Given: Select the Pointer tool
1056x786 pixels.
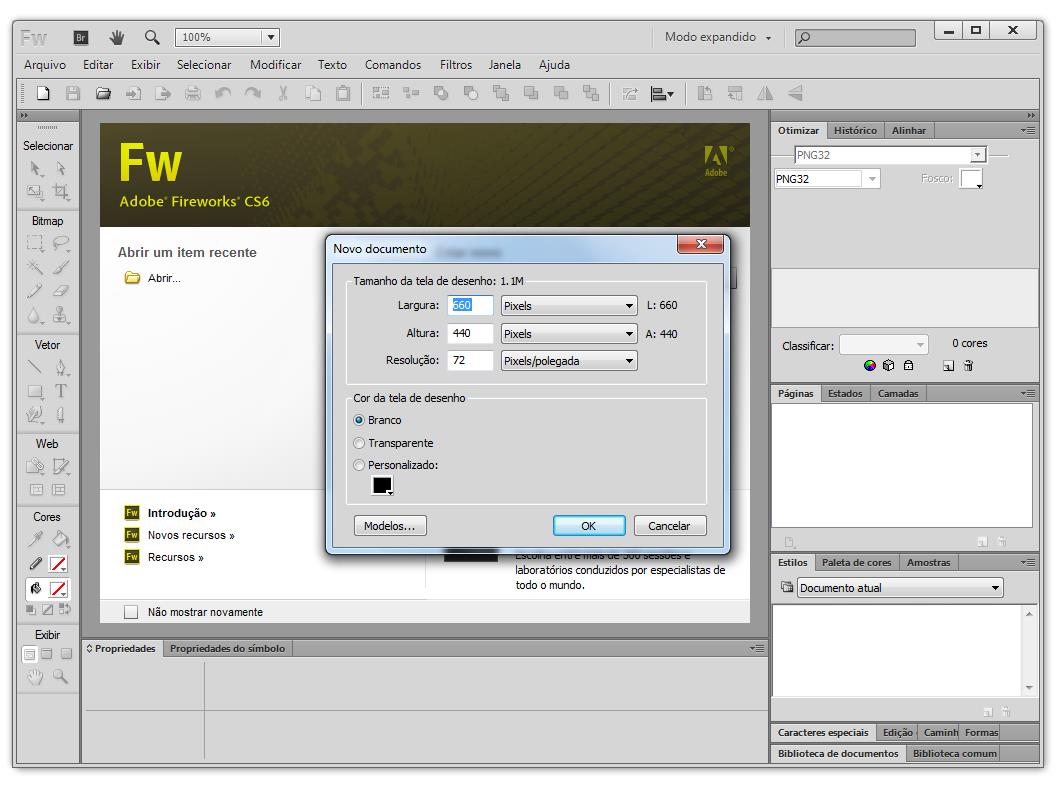Looking at the screenshot, I should point(35,168).
